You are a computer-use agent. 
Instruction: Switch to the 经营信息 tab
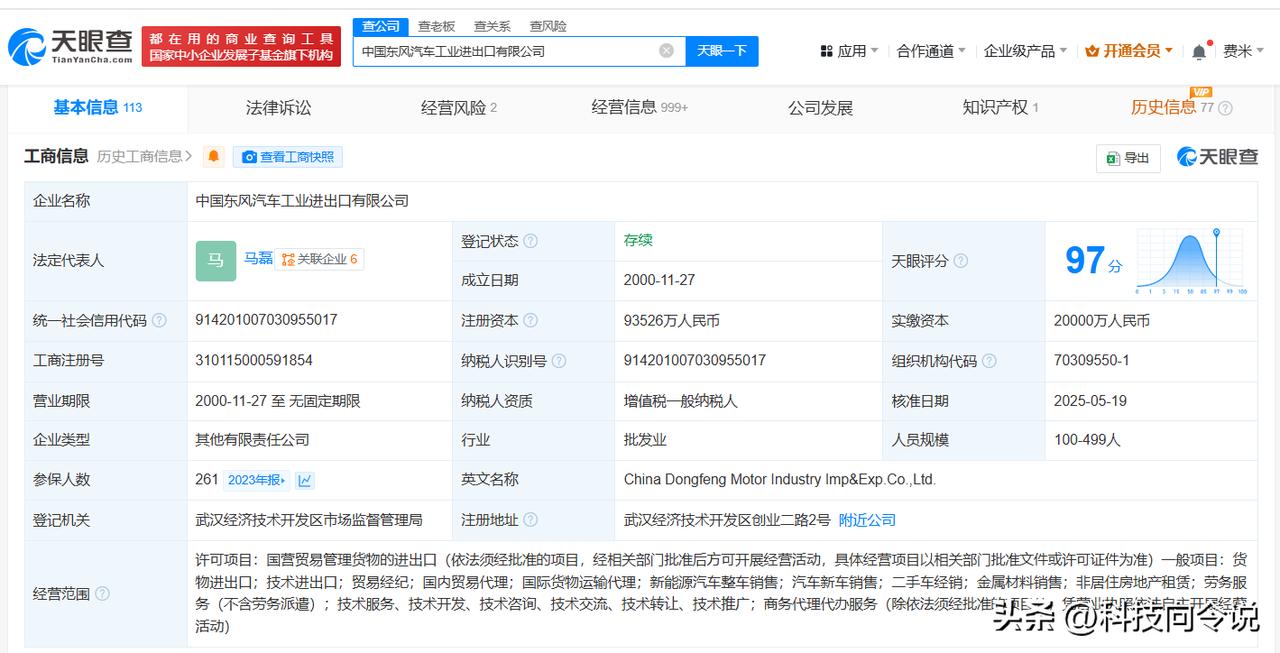click(640, 108)
